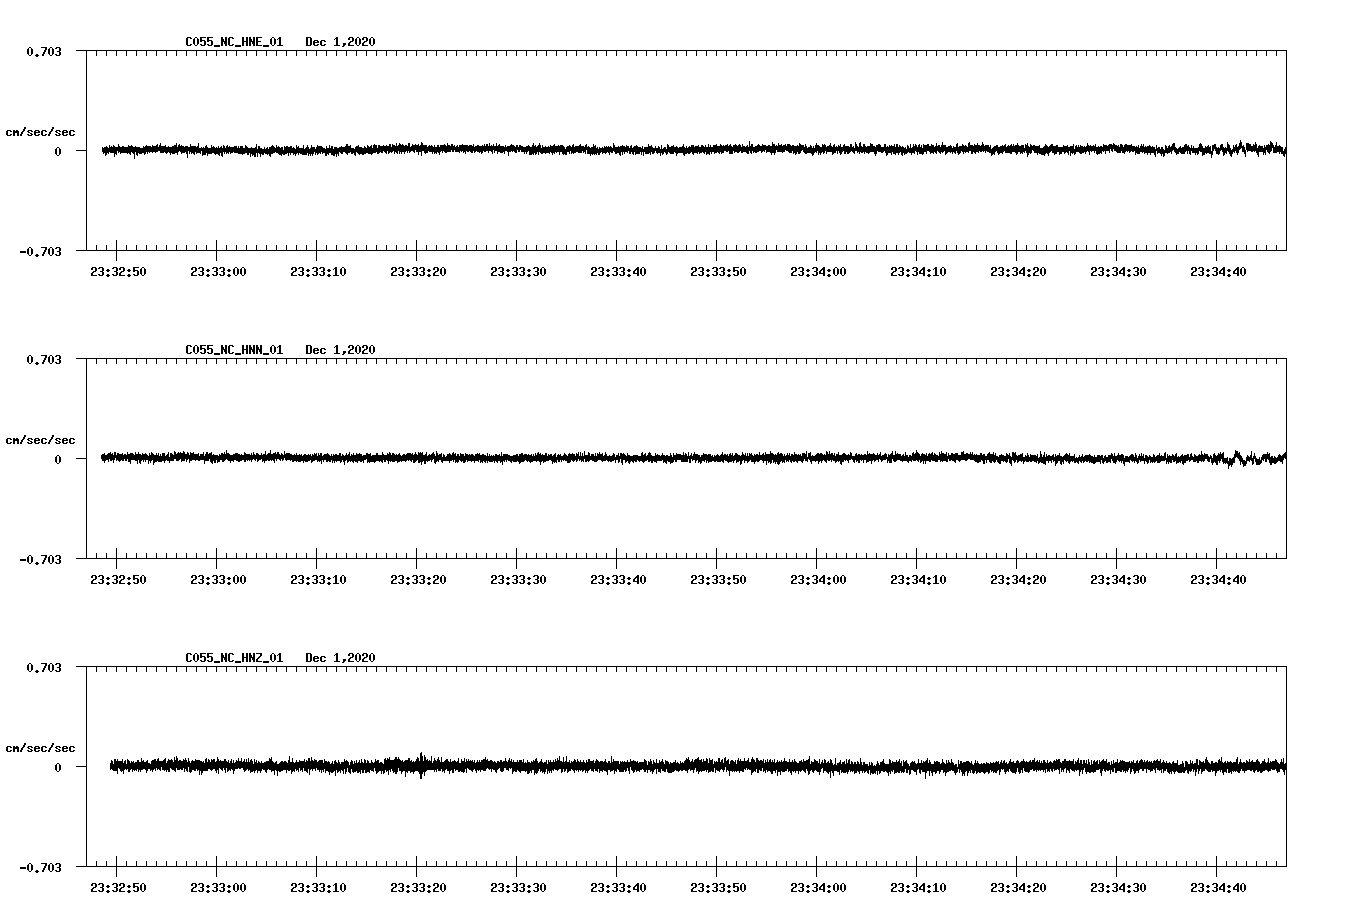Select the C055_NC_HNN_01 channel label

(232, 349)
